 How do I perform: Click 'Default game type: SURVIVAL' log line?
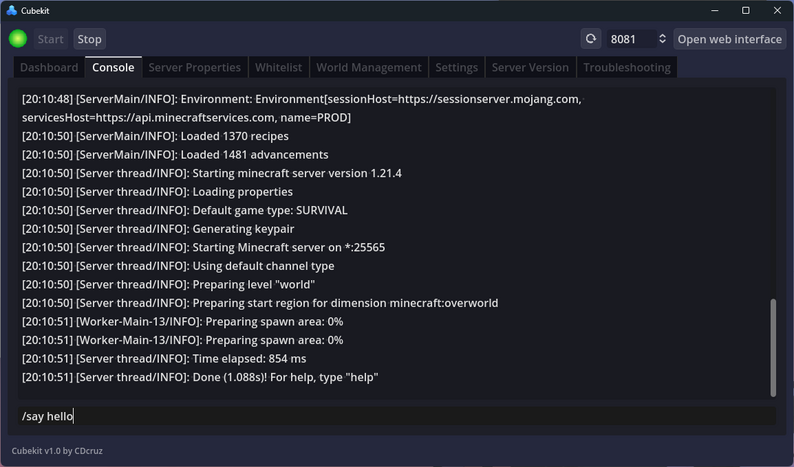[x=184, y=210]
